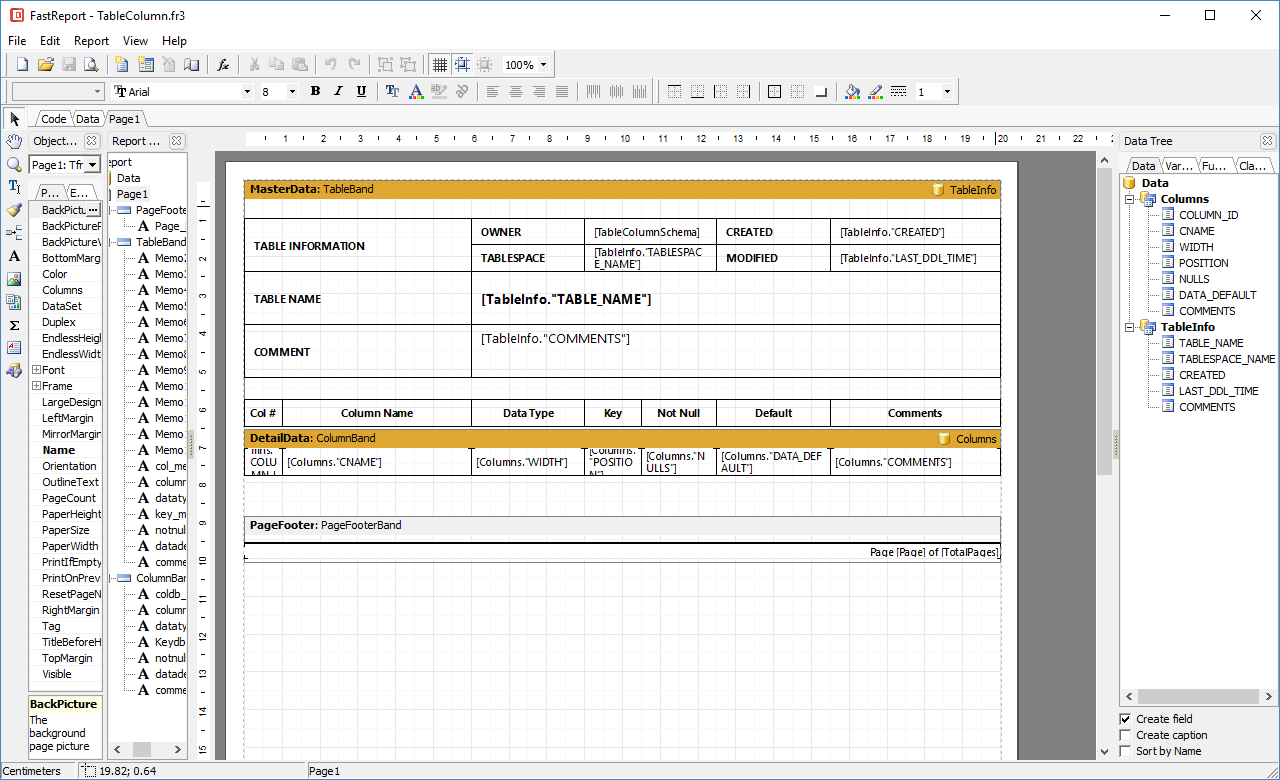Toggle Show Grid in the toolbar
The width and height of the screenshot is (1280, 780).
tap(439, 65)
